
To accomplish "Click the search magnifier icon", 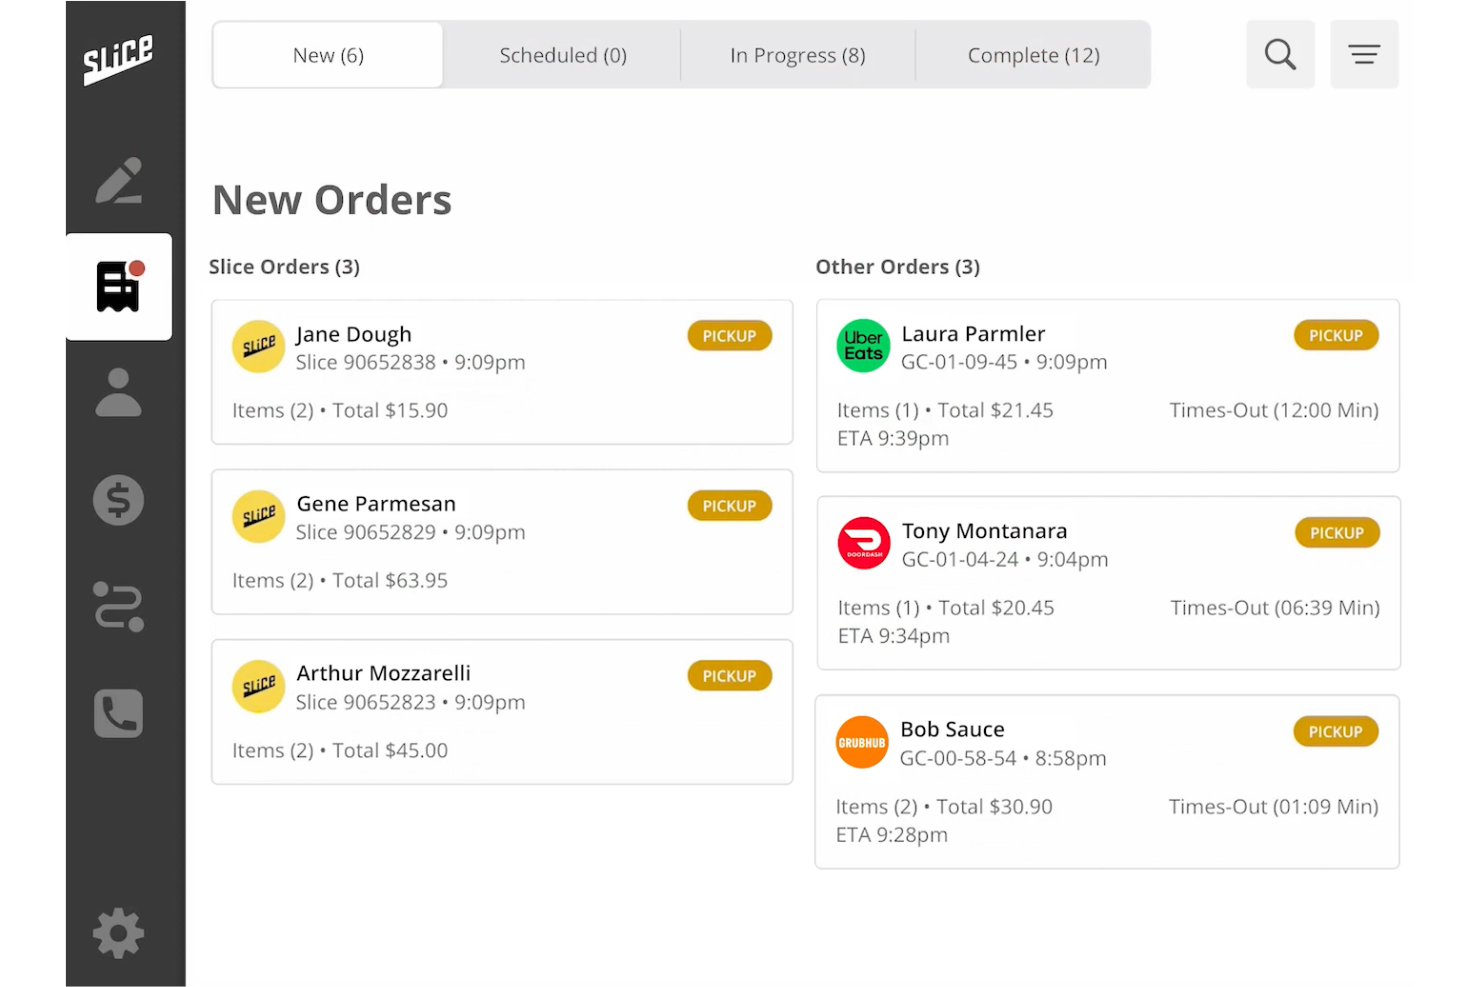I will pyautogui.click(x=1280, y=54).
